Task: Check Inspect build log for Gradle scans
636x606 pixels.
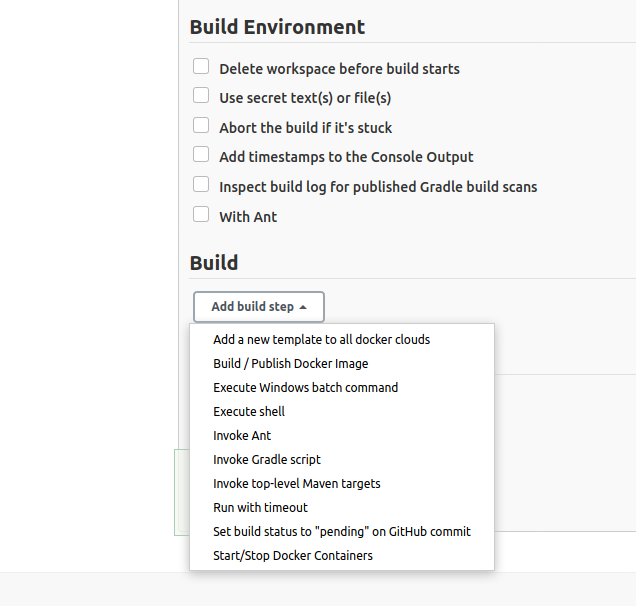Action: [x=201, y=185]
